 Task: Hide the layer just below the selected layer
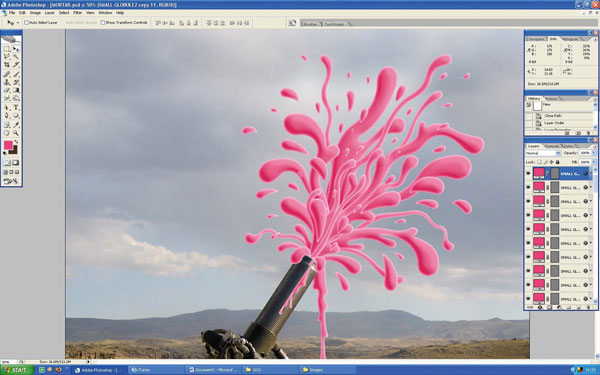[x=528, y=188]
